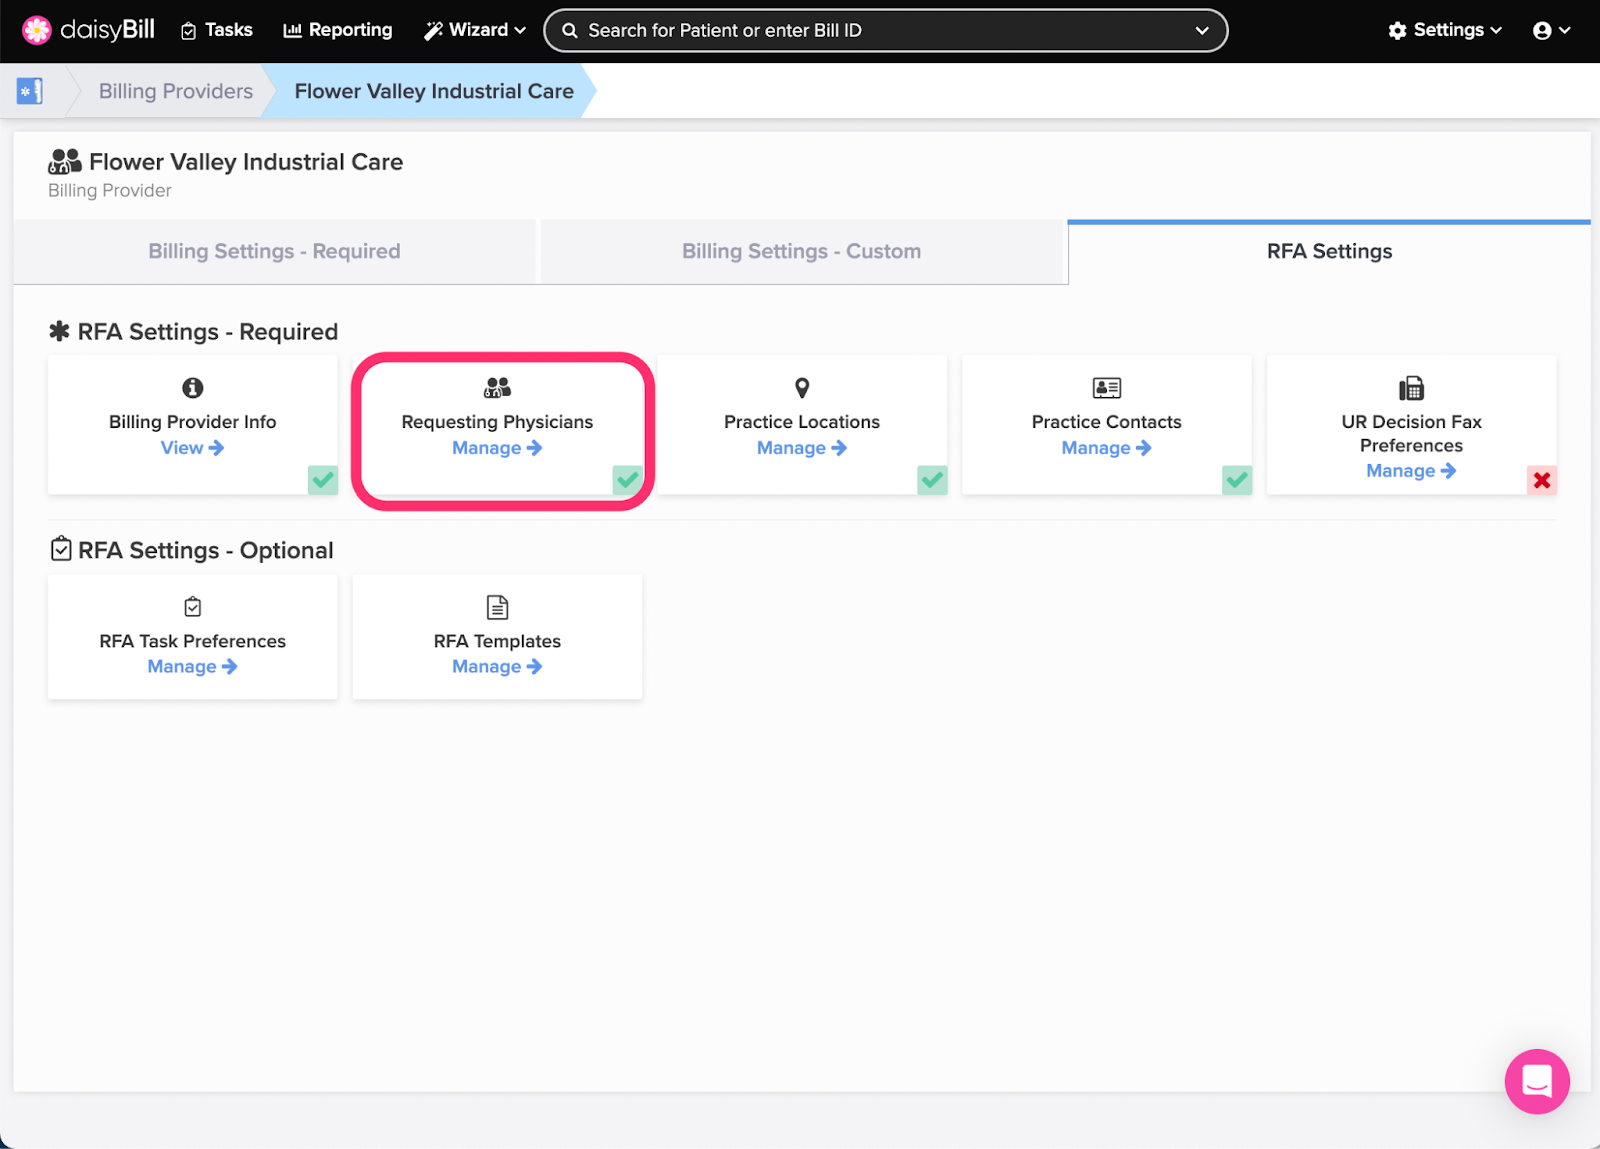Go to Billing Providers breadcrumb
This screenshot has width=1600, height=1149.
[x=176, y=91]
